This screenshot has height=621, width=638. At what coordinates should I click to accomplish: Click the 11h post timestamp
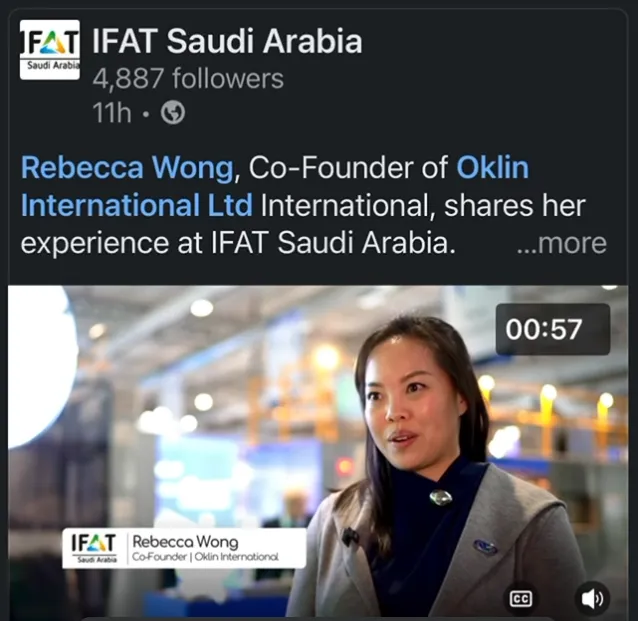[112, 113]
